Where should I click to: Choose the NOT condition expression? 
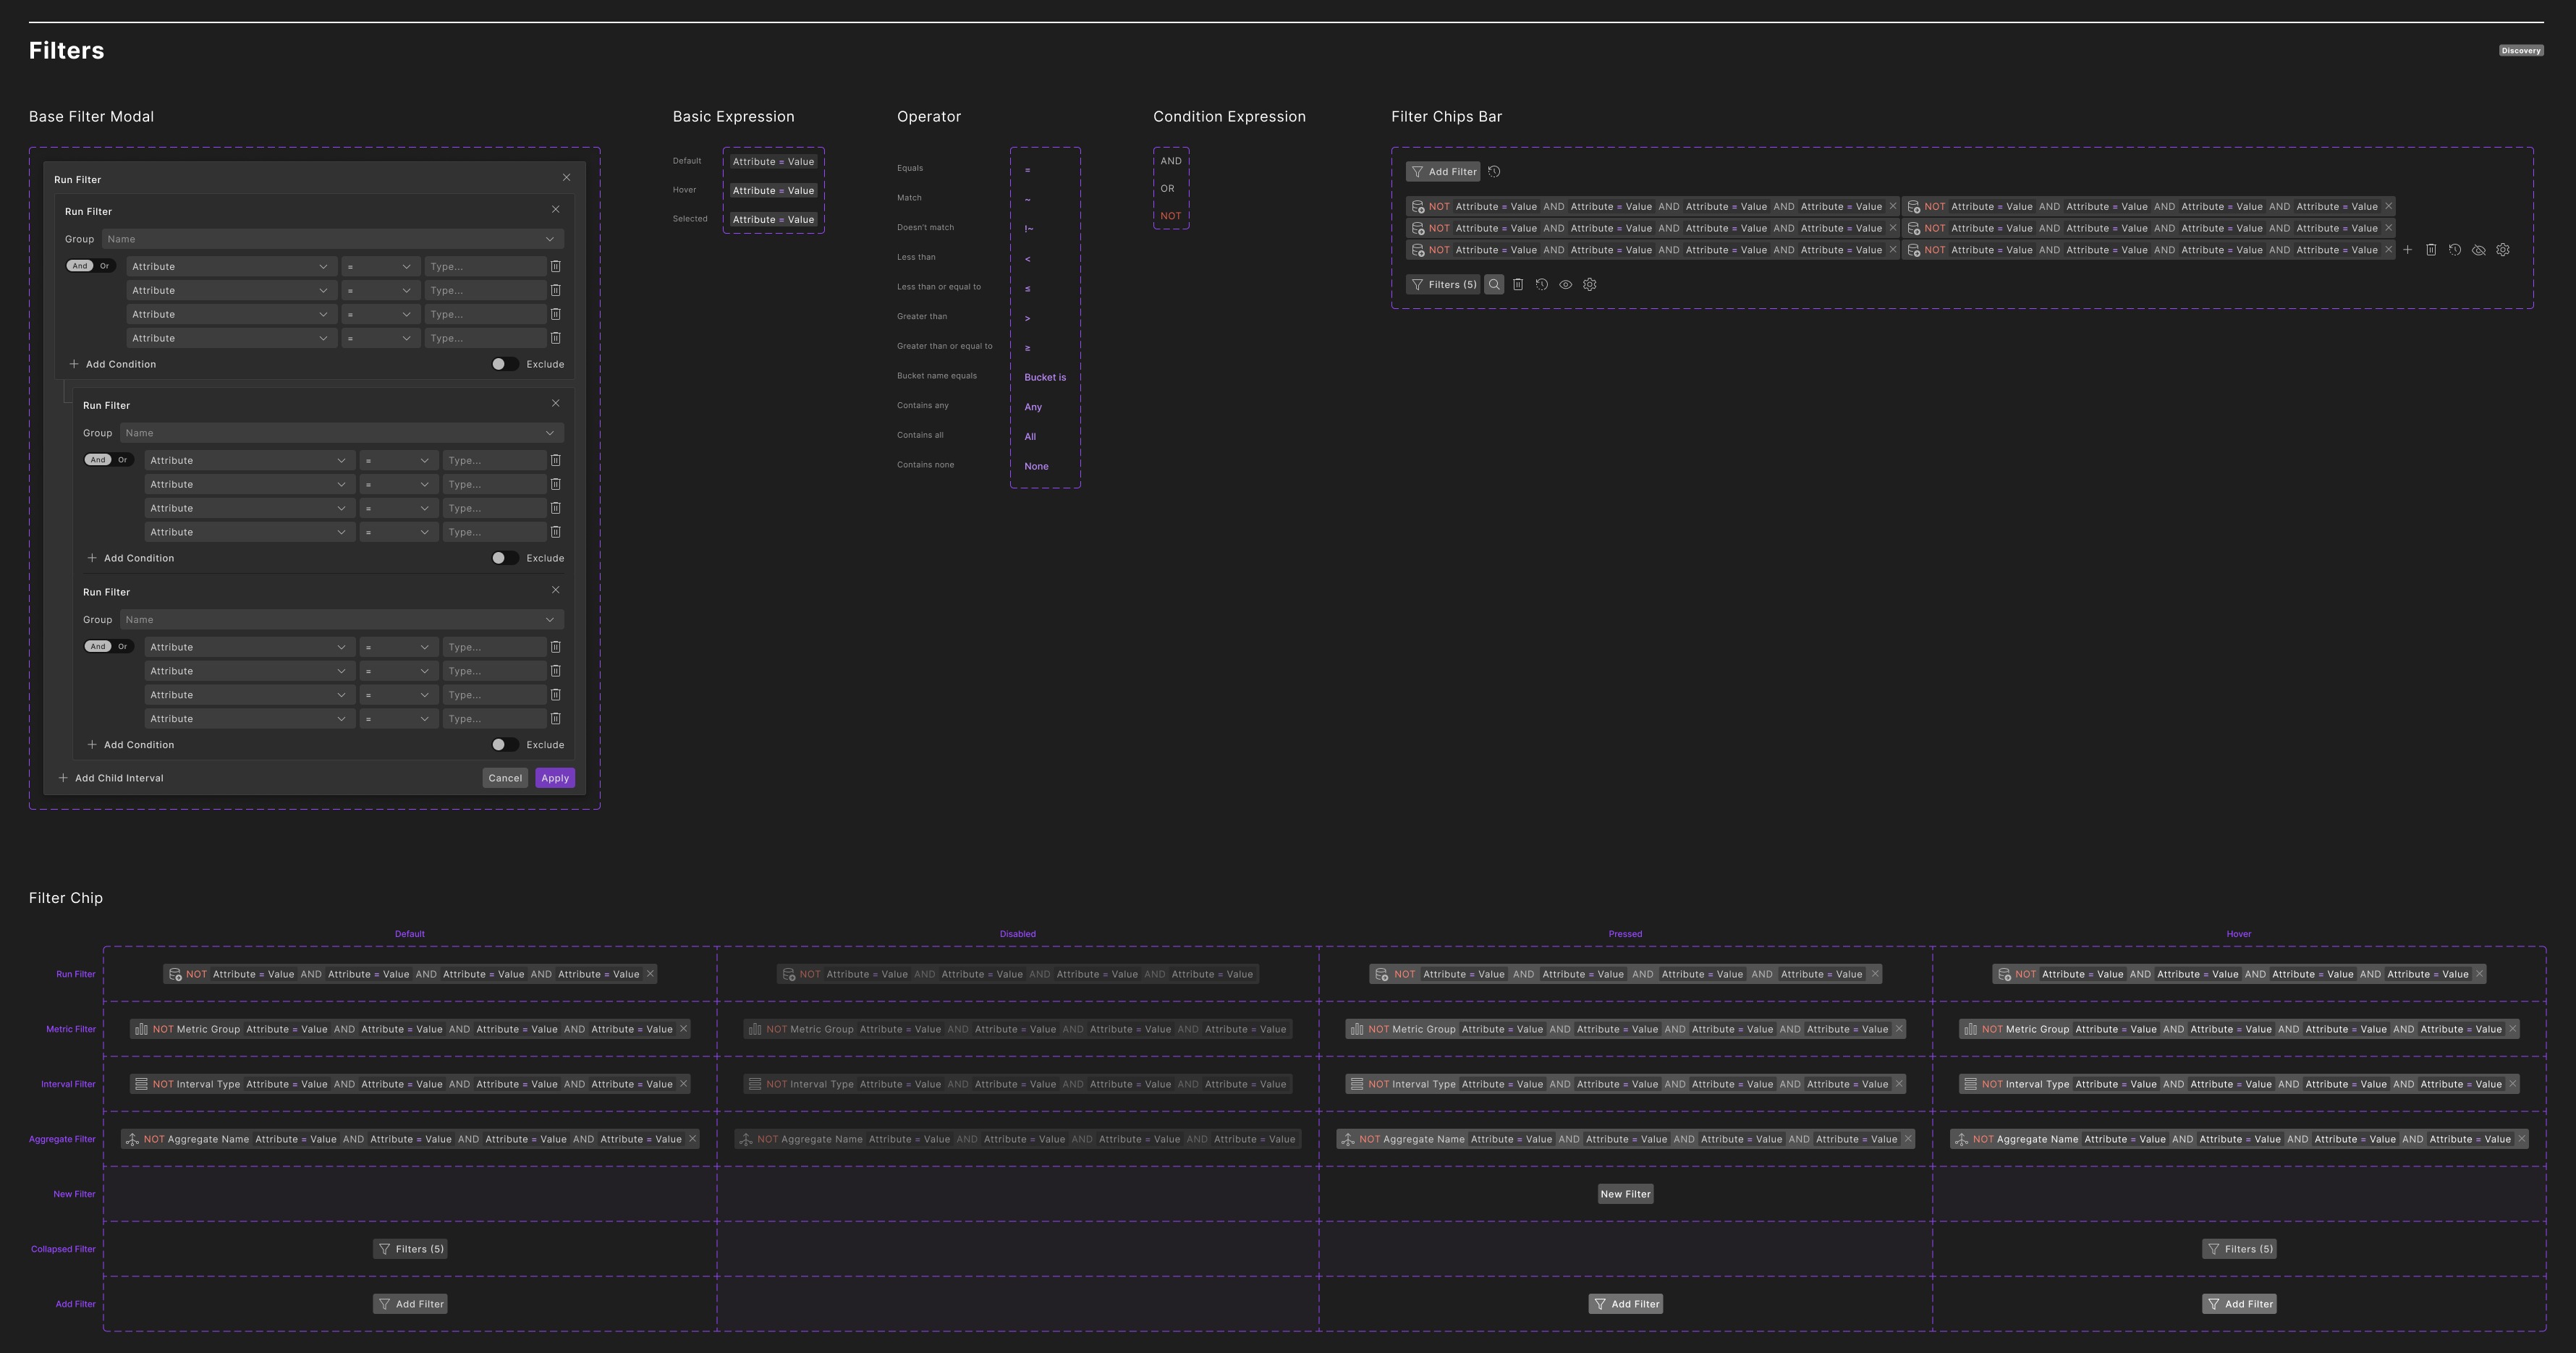pyautogui.click(x=1171, y=216)
